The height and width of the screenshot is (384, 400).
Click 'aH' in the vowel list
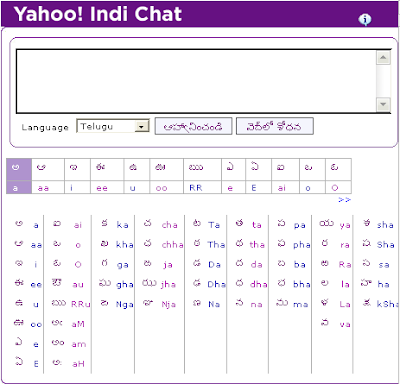coord(78,364)
